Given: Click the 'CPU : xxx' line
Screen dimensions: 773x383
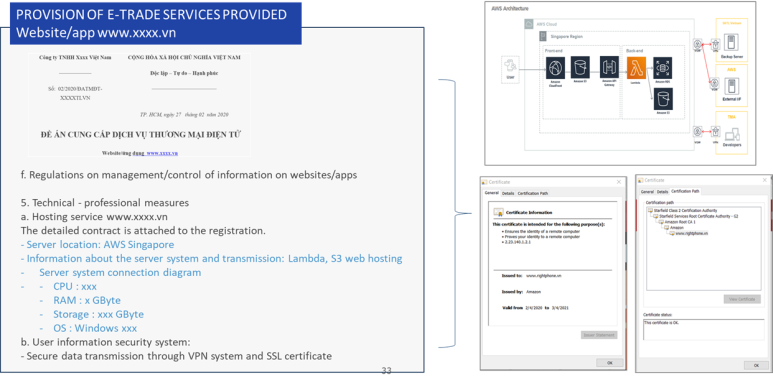Looking at the screenshot, I should point(75,286).
